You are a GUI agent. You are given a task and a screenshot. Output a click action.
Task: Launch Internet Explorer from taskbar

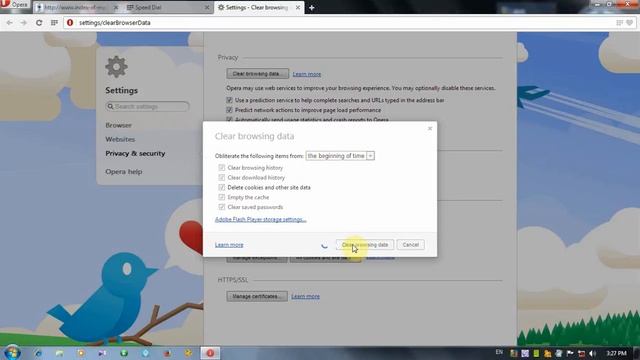coord(38,353)
